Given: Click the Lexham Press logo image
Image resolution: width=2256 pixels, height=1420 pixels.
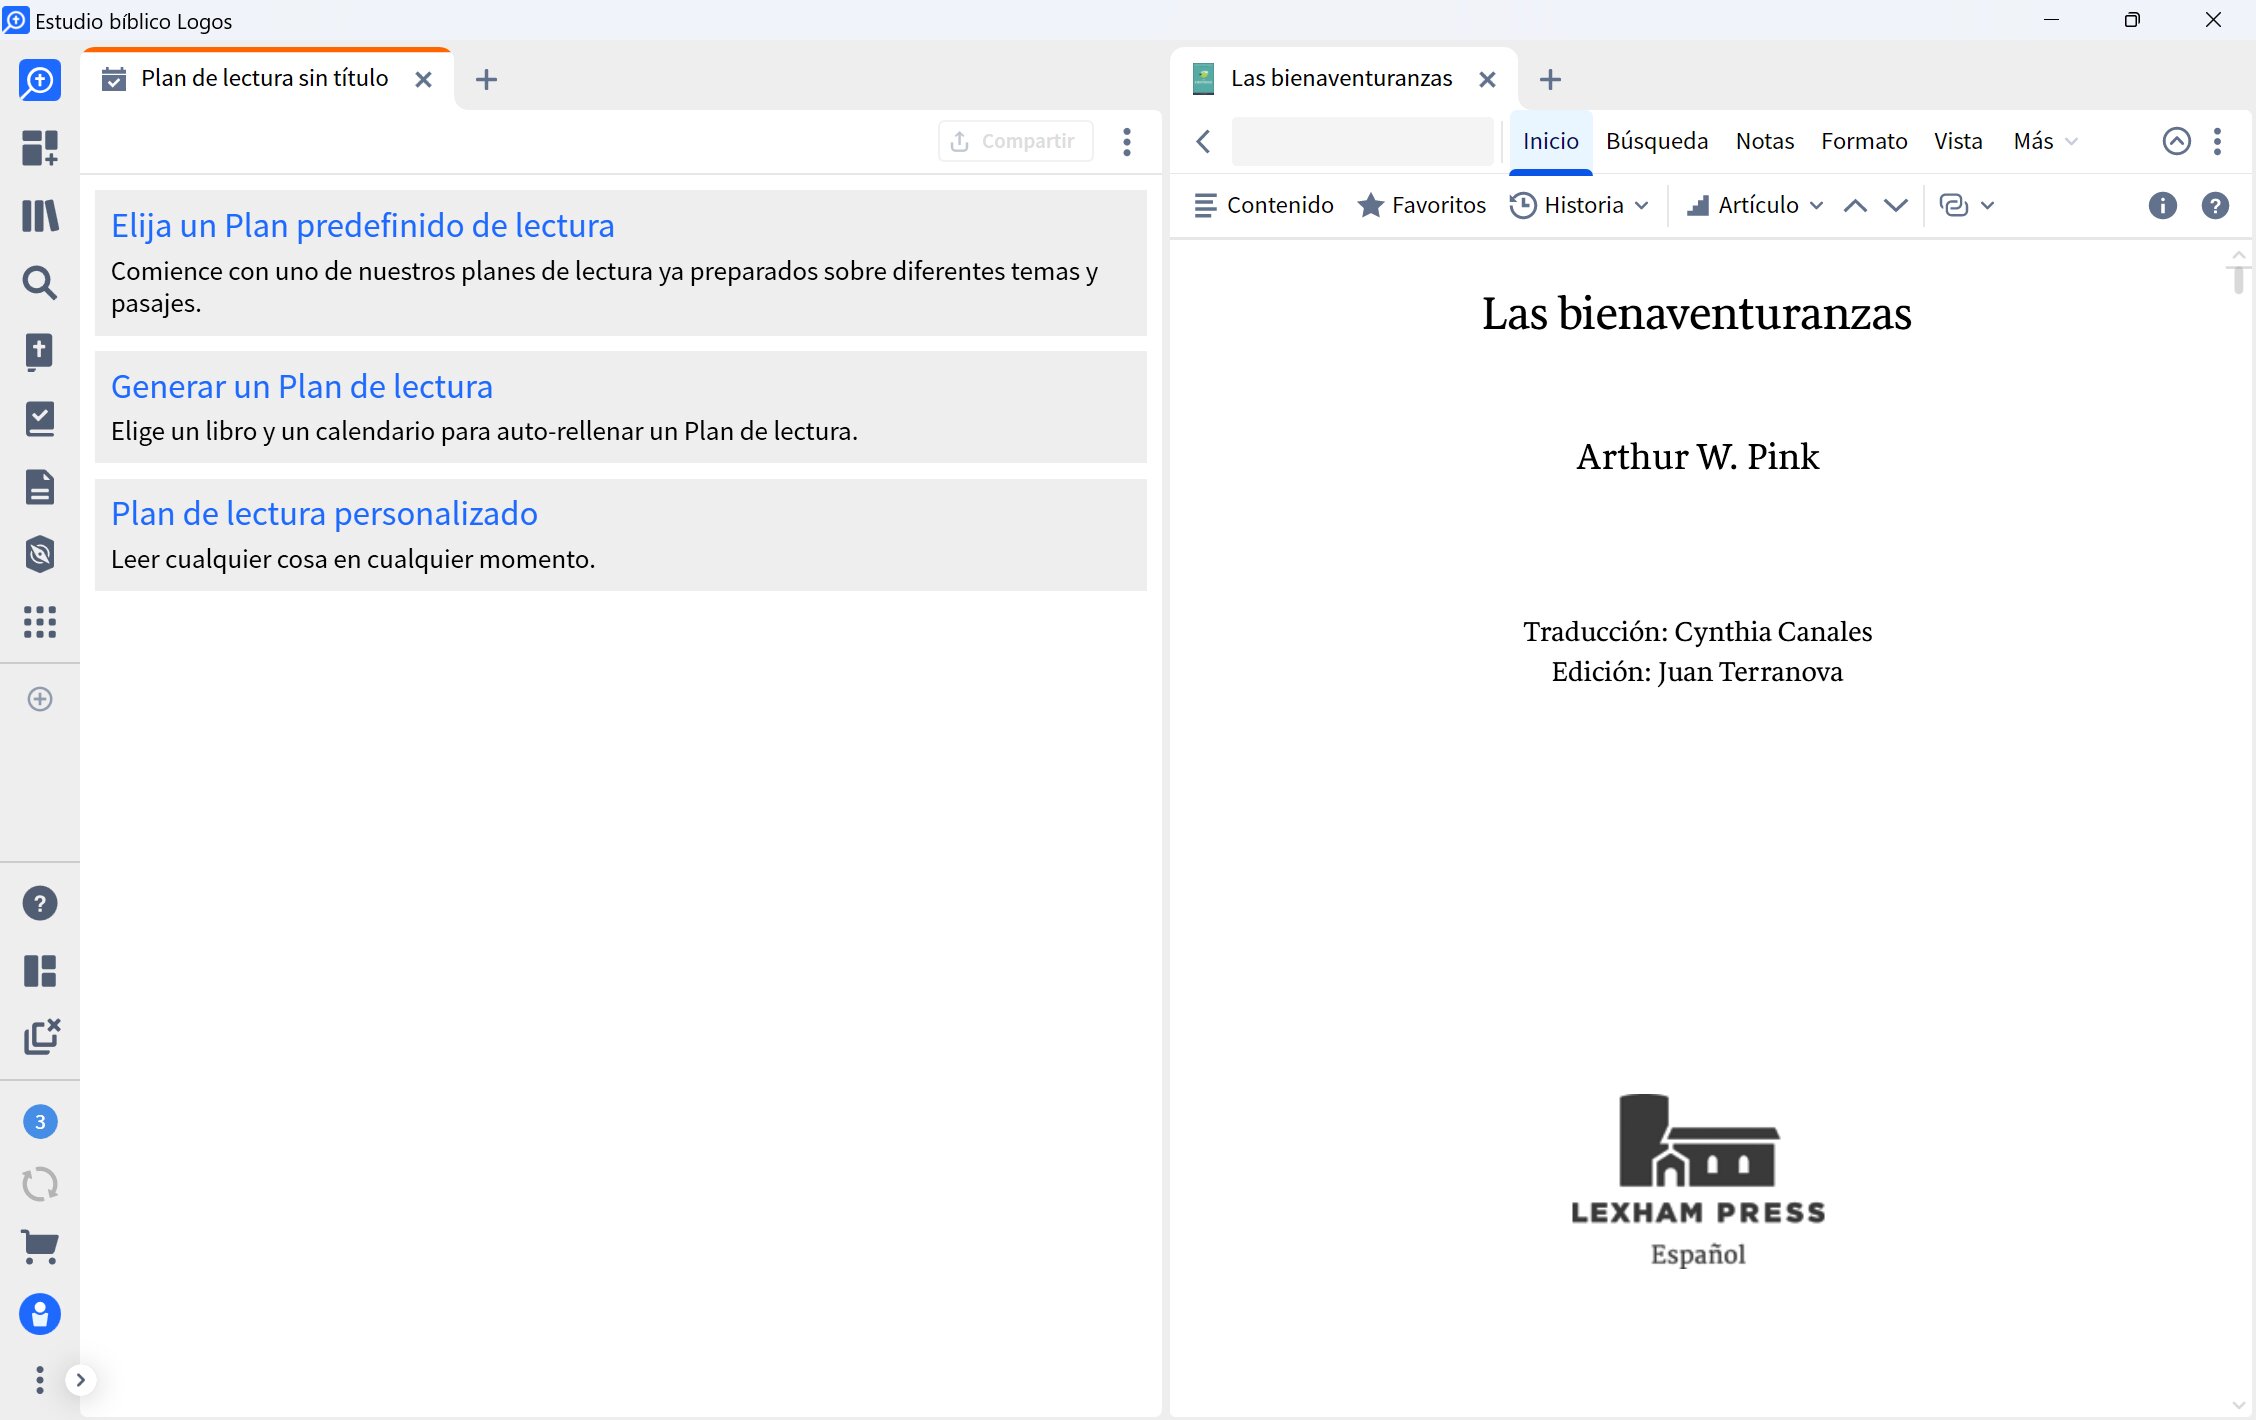Looking at the screenshot, I should [x=1698, y=1180].
